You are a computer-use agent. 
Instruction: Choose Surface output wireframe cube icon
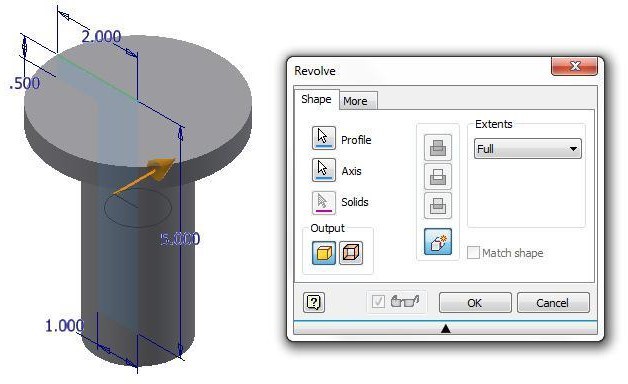coord(351,253)
